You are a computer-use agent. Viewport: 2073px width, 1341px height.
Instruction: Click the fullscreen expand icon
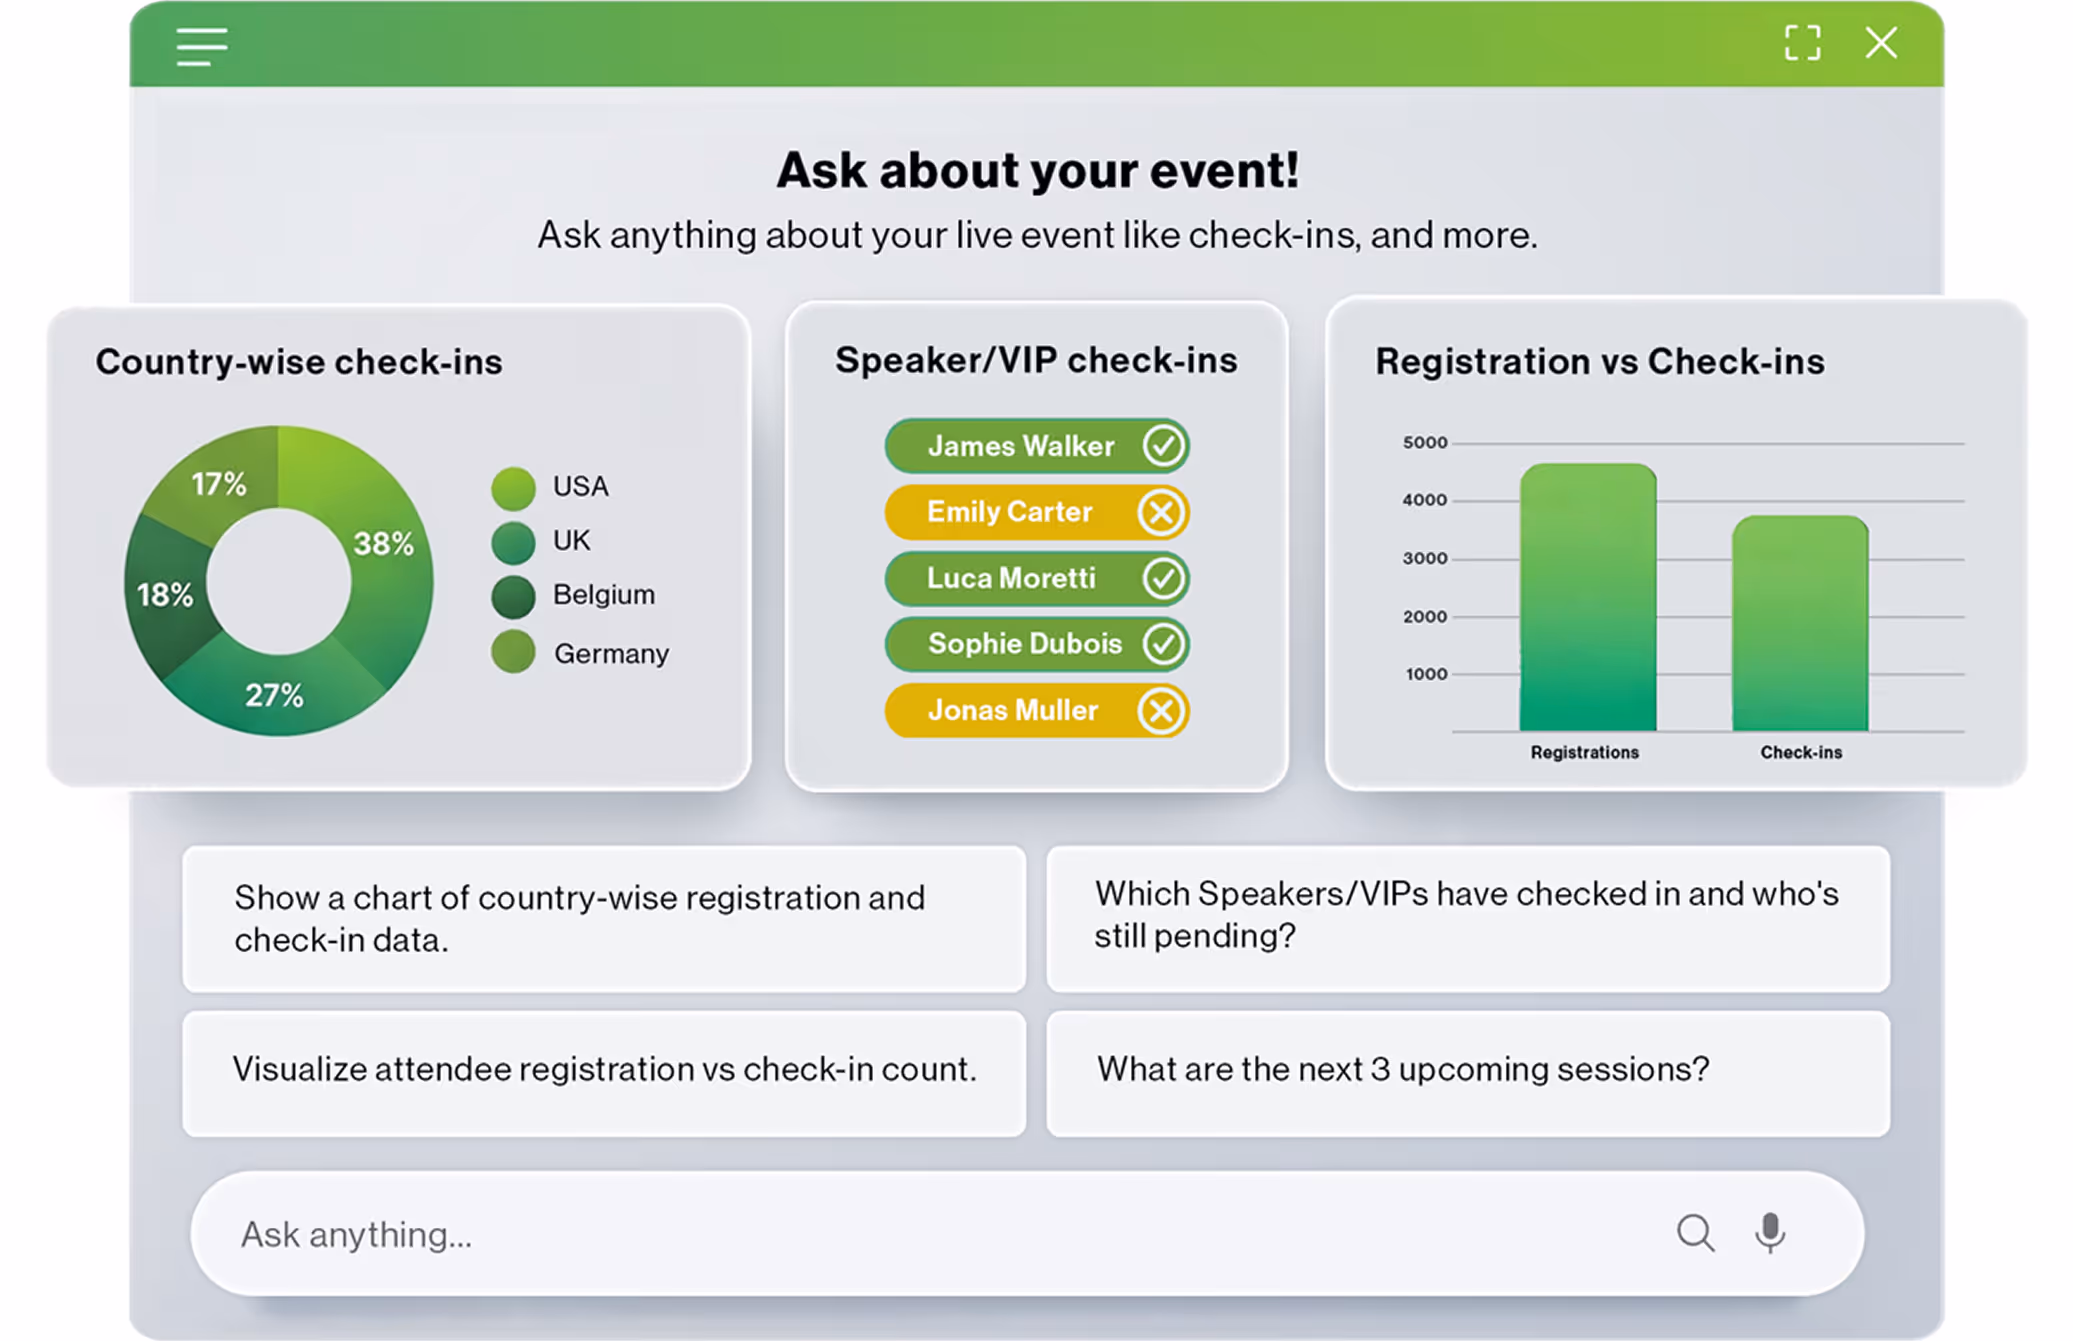point(1803,43)
